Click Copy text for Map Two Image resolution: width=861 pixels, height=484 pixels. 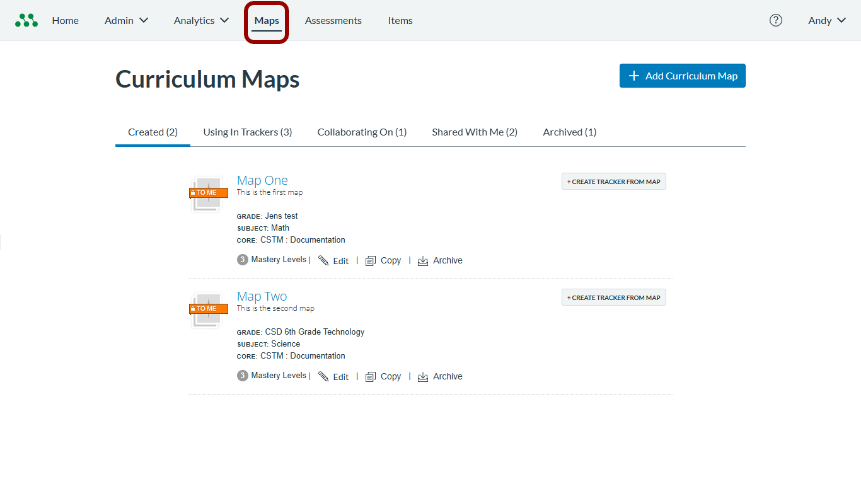tap(390, 376)
